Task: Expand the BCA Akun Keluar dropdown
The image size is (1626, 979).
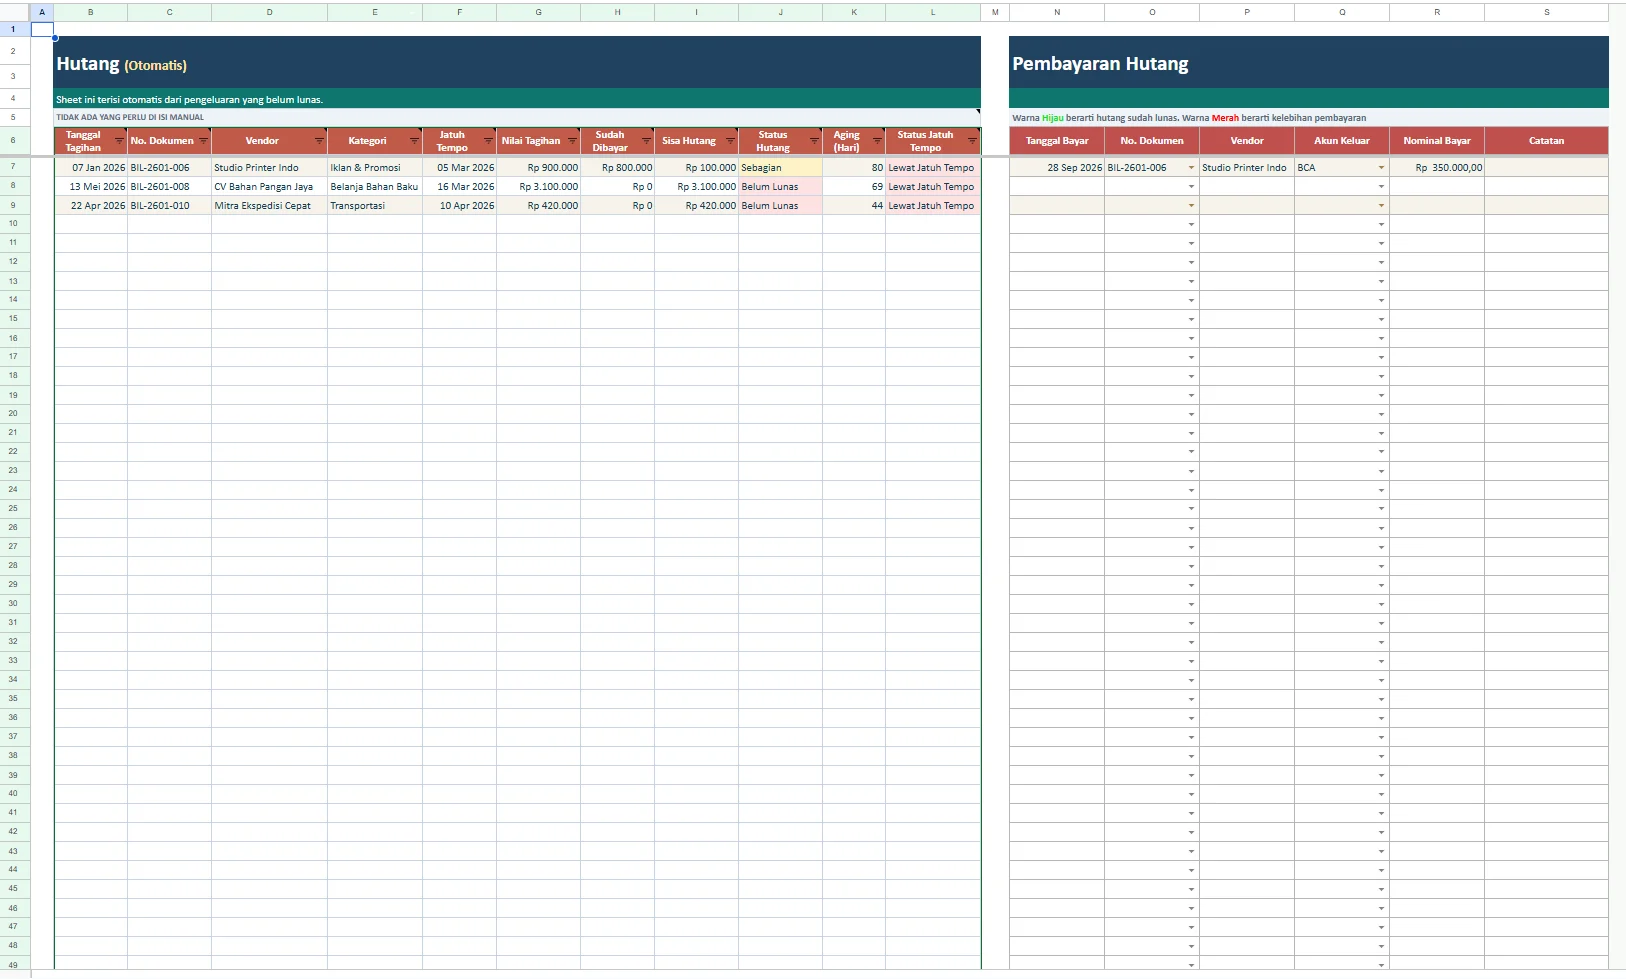Action: 1381,168
